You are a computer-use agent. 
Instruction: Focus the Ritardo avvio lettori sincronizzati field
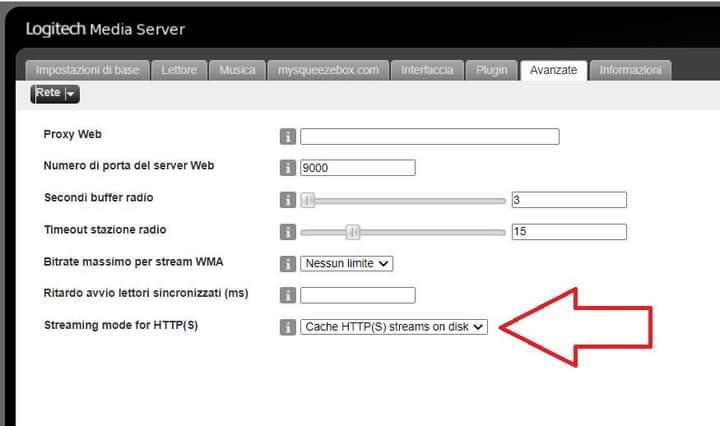pyautogui.click(x=358, y=295)
